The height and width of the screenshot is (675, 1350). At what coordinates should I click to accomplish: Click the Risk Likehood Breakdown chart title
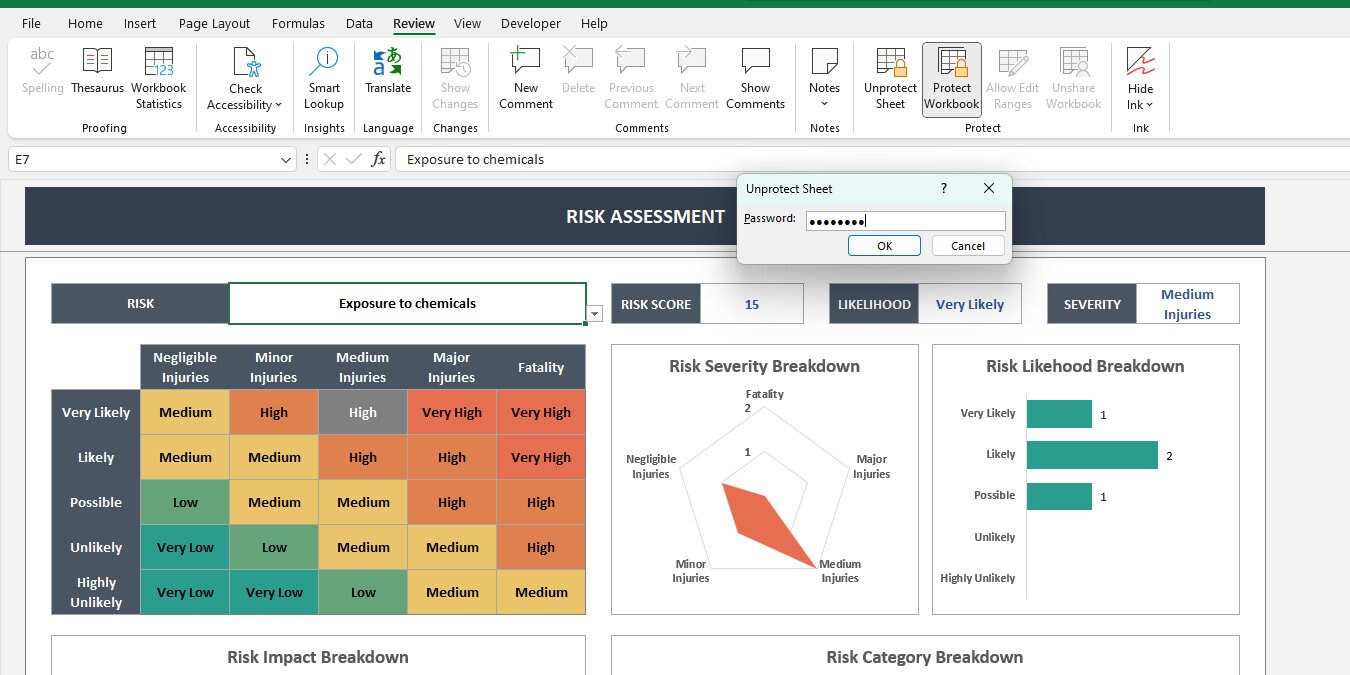click(x=1085, y=366)
